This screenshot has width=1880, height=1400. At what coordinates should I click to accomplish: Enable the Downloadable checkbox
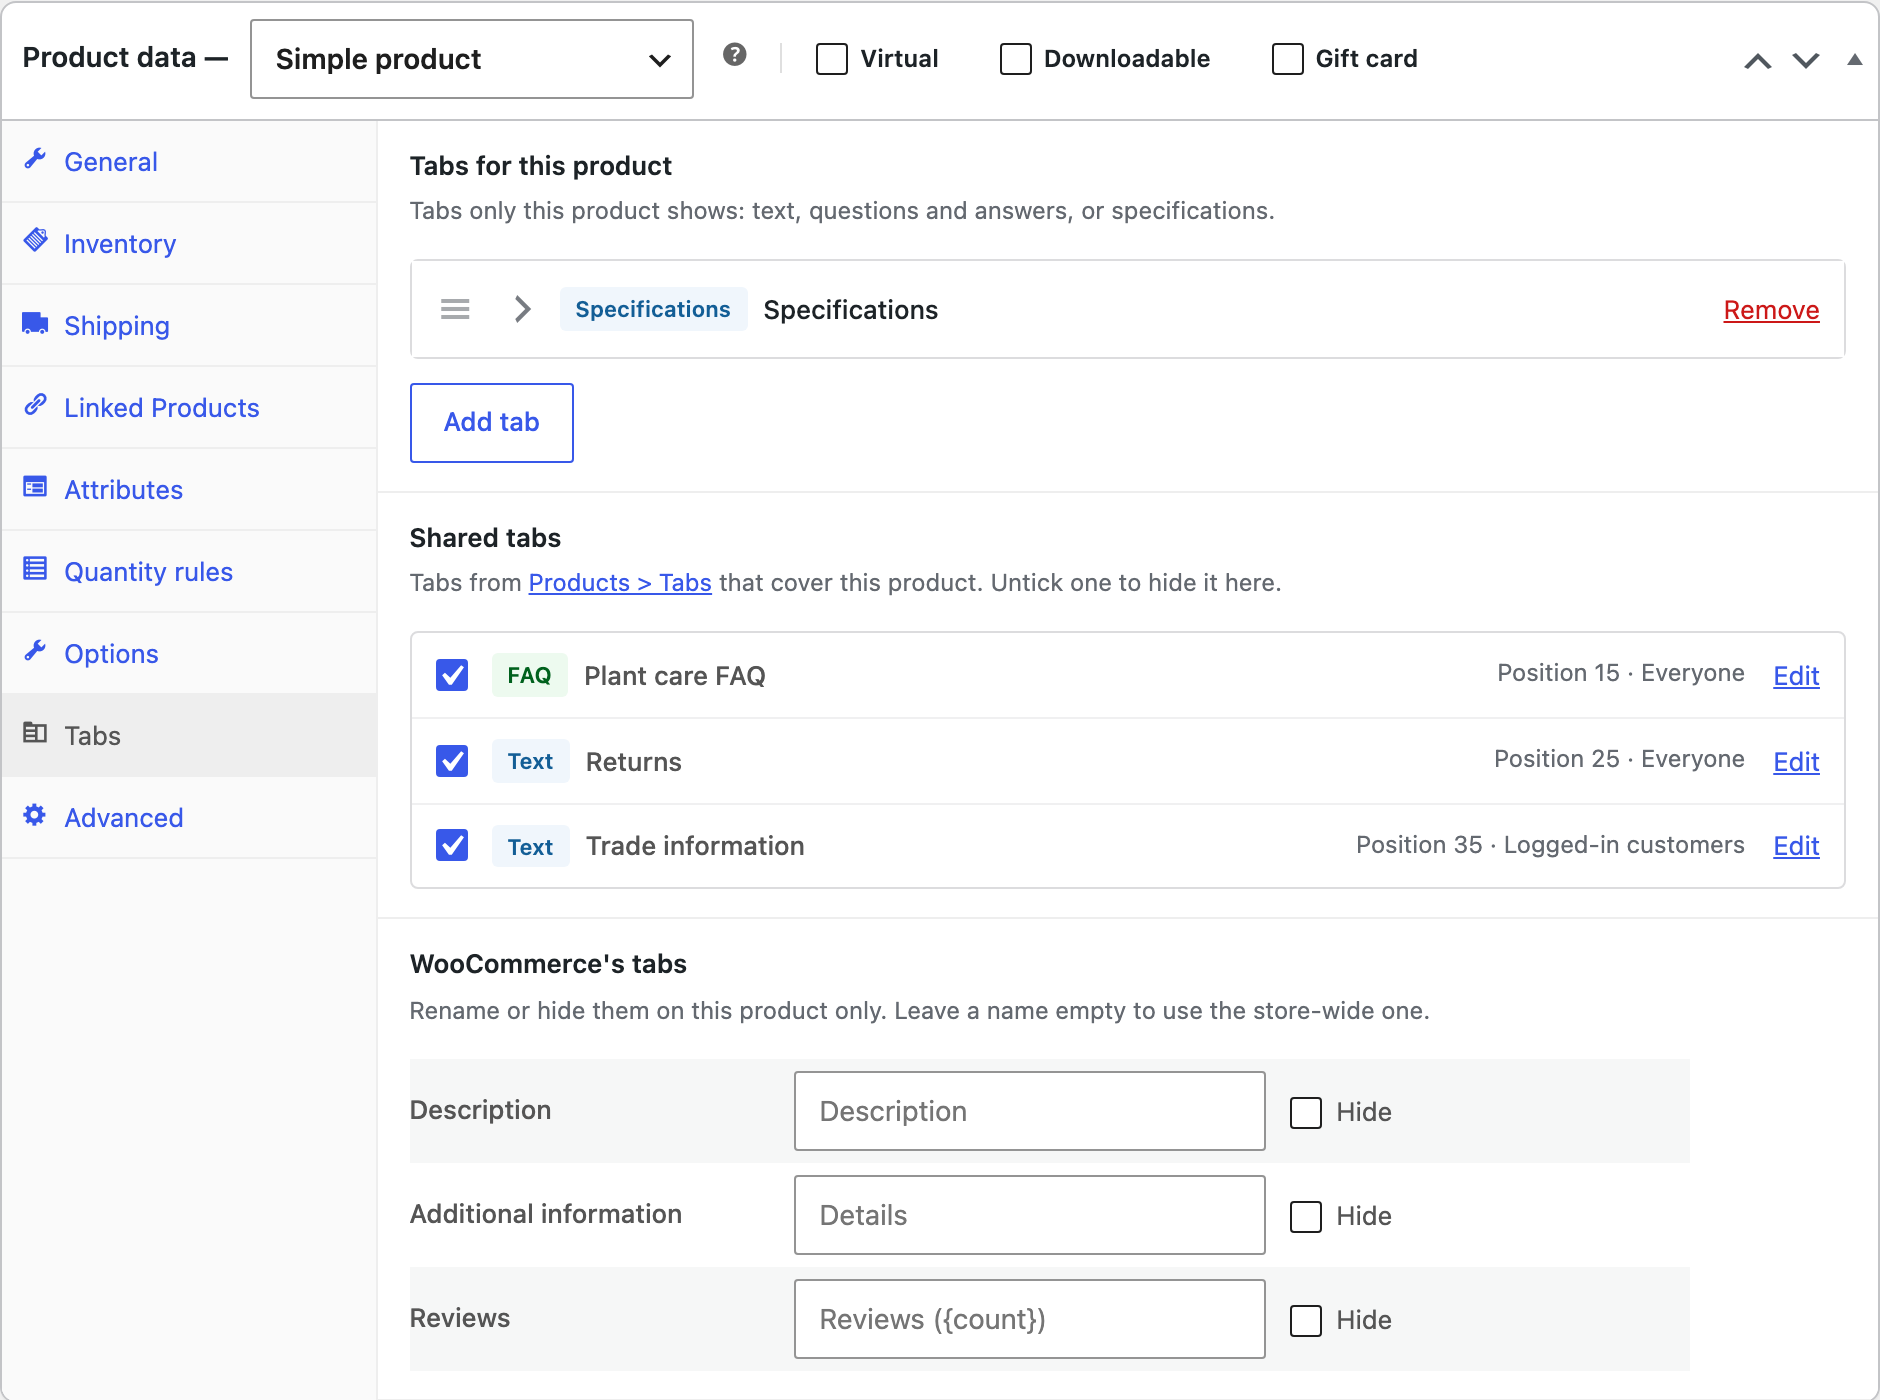click(1016, 59)
